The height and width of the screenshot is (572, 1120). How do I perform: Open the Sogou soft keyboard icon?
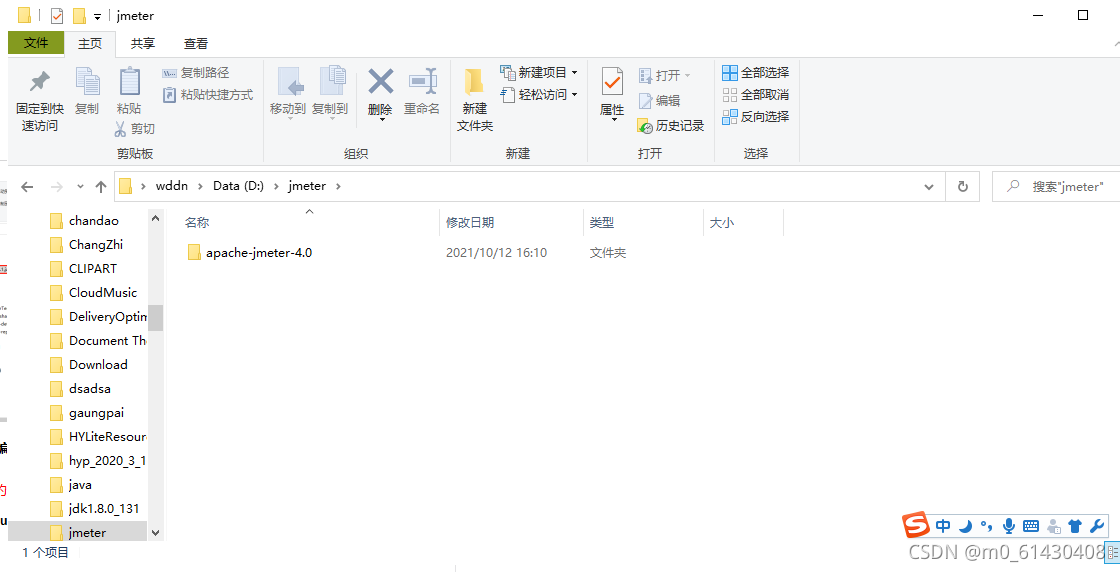pyautogui.click(x=1031, y=526)
